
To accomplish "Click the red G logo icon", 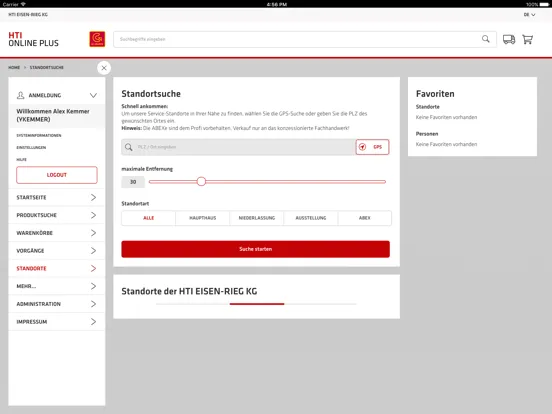I will (97, 39).
